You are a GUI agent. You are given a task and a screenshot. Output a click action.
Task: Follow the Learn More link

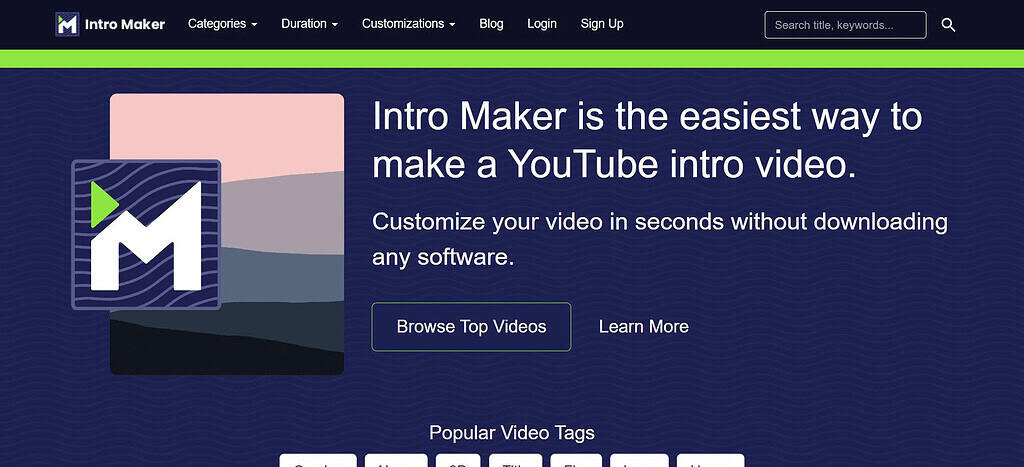tap(644, 327)
